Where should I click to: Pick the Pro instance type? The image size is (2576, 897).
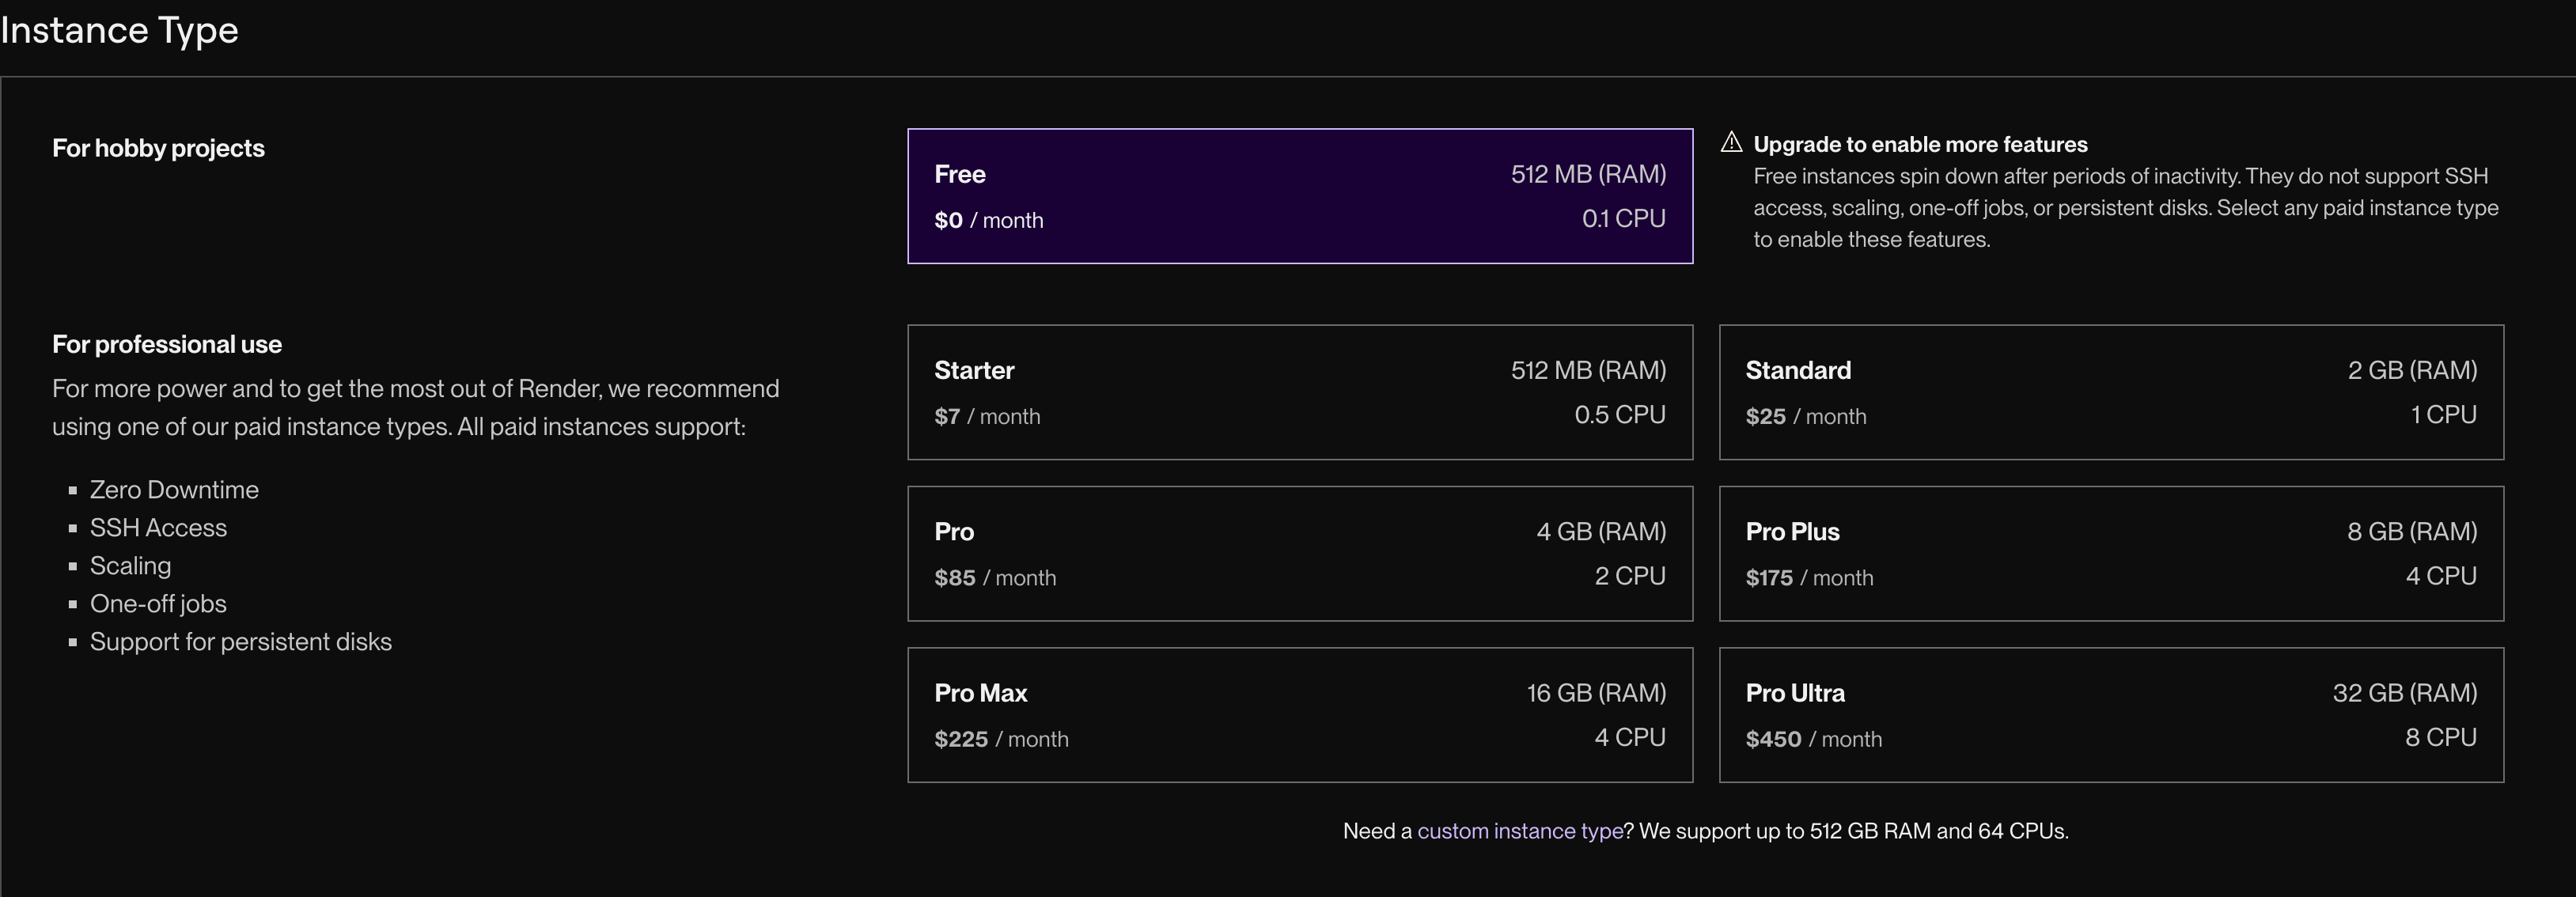coord(1299,553)
